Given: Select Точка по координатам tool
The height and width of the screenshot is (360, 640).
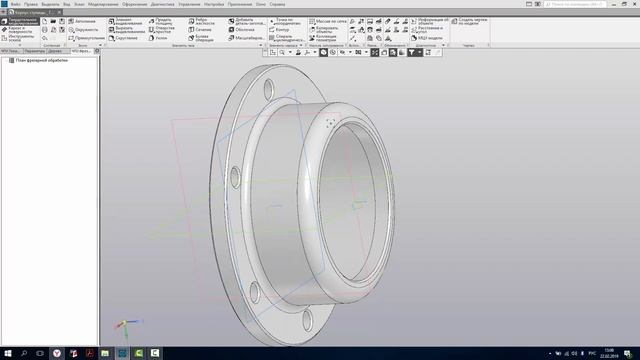Looking at the screenshot, I should click(285, 21).
